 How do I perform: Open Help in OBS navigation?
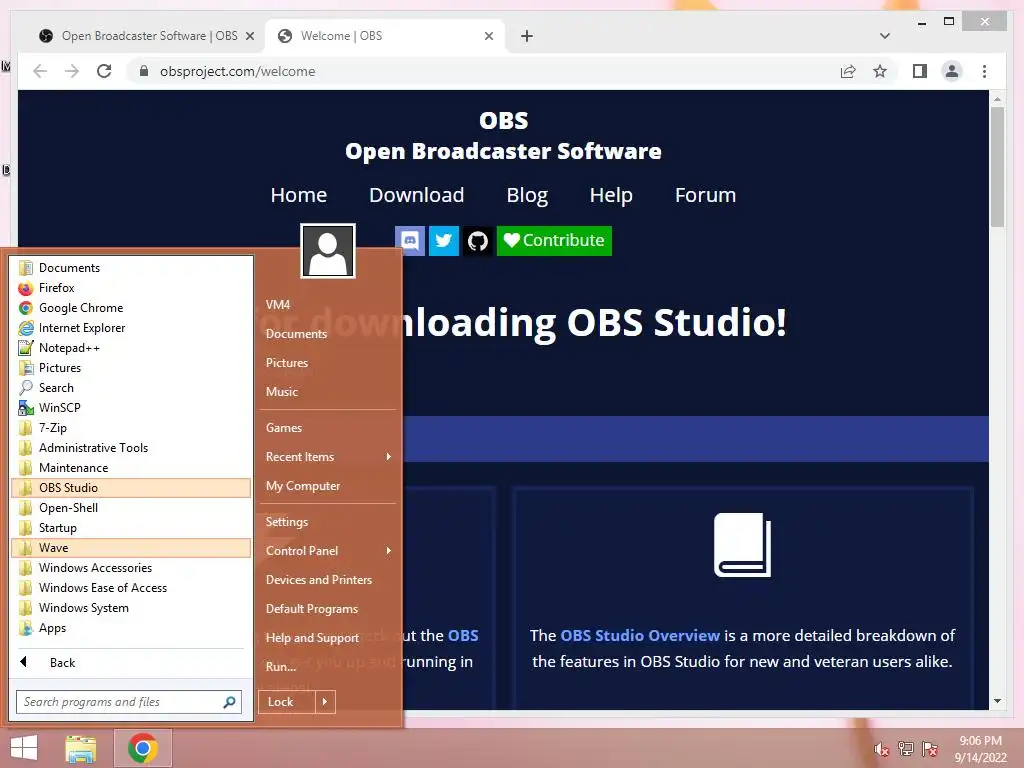(611, 195)
